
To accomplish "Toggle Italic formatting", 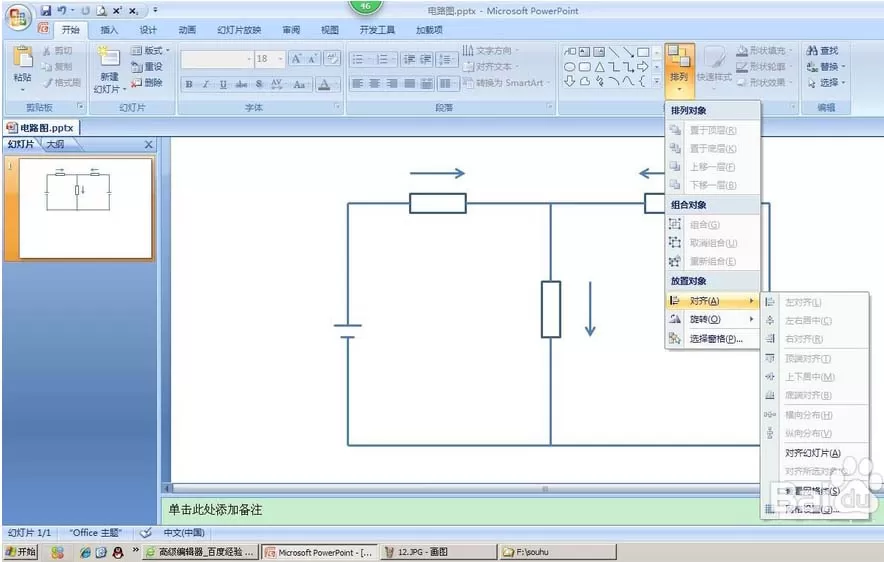I will tap(206, 84).
